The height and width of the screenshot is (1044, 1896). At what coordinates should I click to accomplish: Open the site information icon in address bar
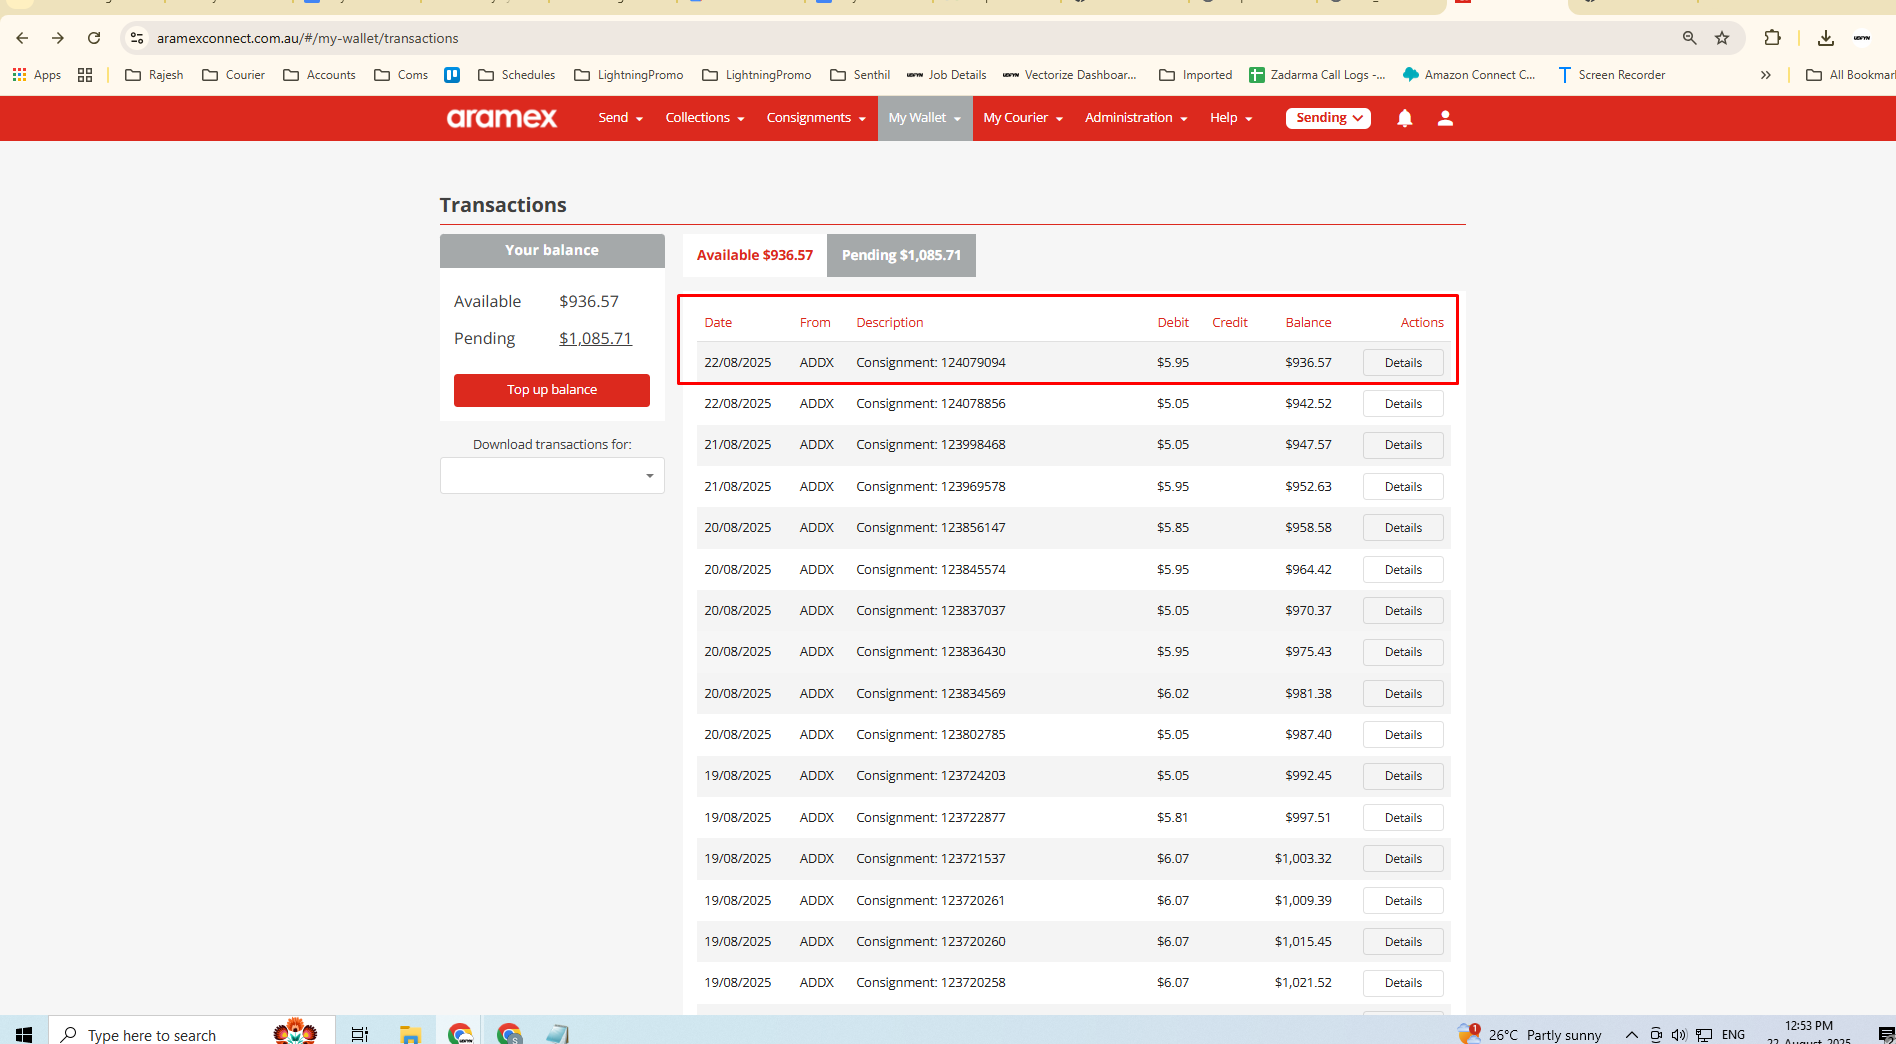point(138,38)
